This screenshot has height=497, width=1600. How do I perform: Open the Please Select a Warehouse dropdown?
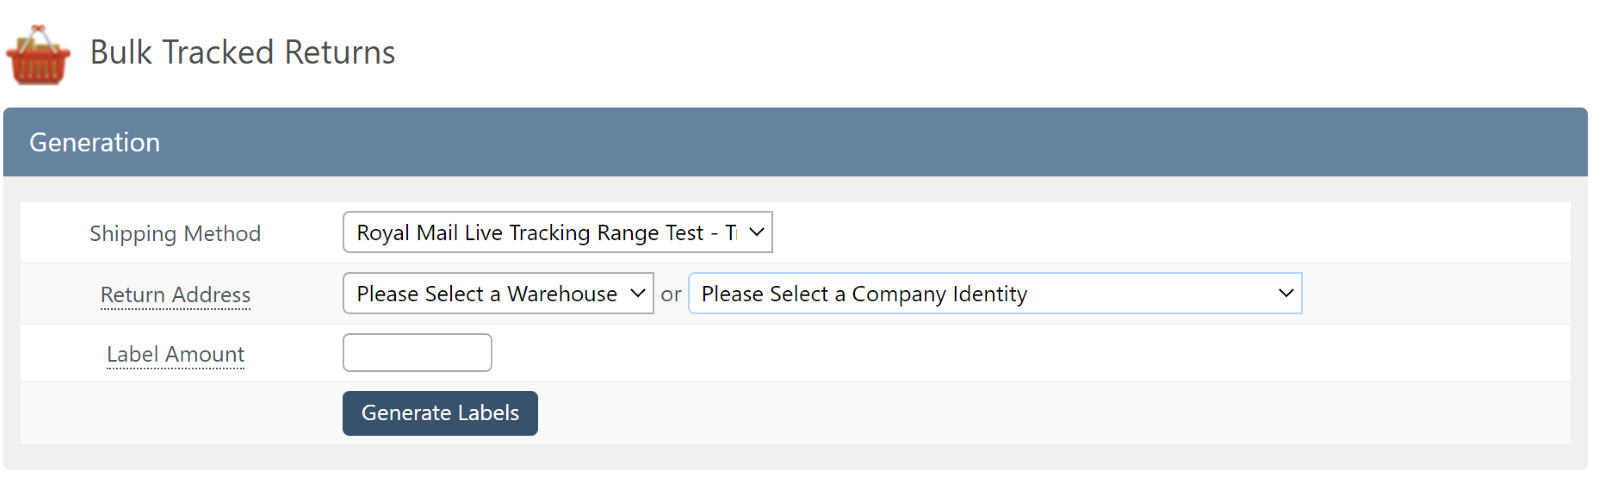[487, 294]
